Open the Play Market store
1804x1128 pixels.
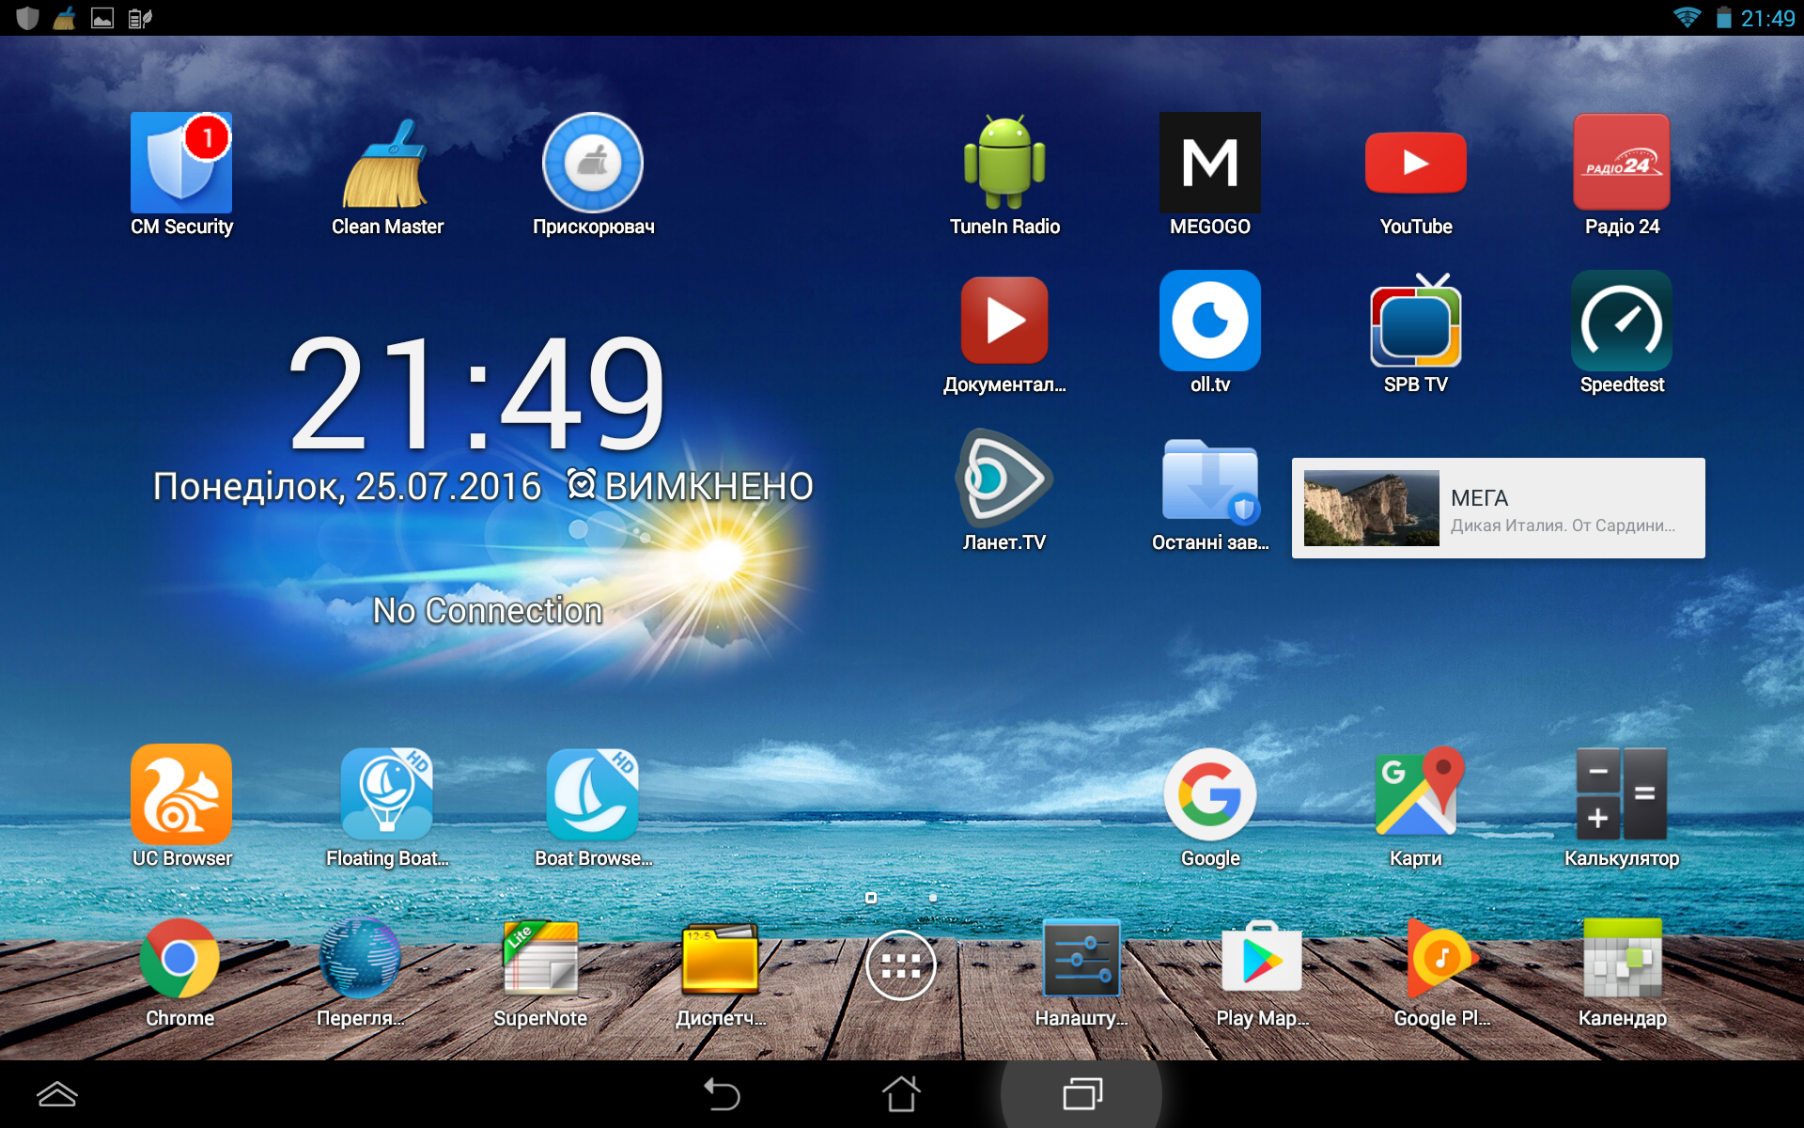pyautogui.click(x=1261, y=960)
